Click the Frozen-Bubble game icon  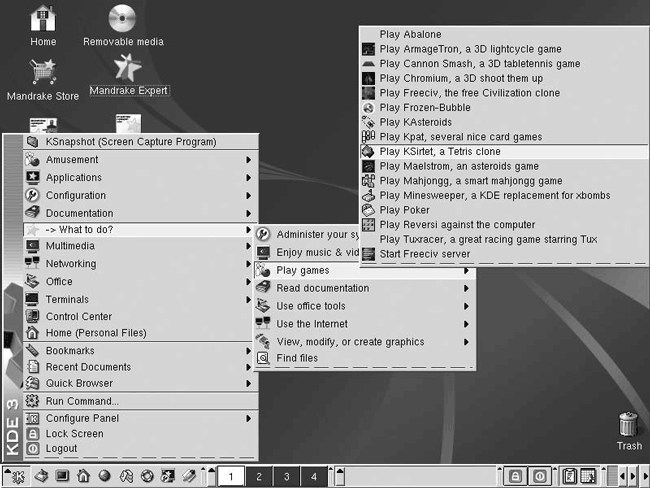click(x=368, y=108)
